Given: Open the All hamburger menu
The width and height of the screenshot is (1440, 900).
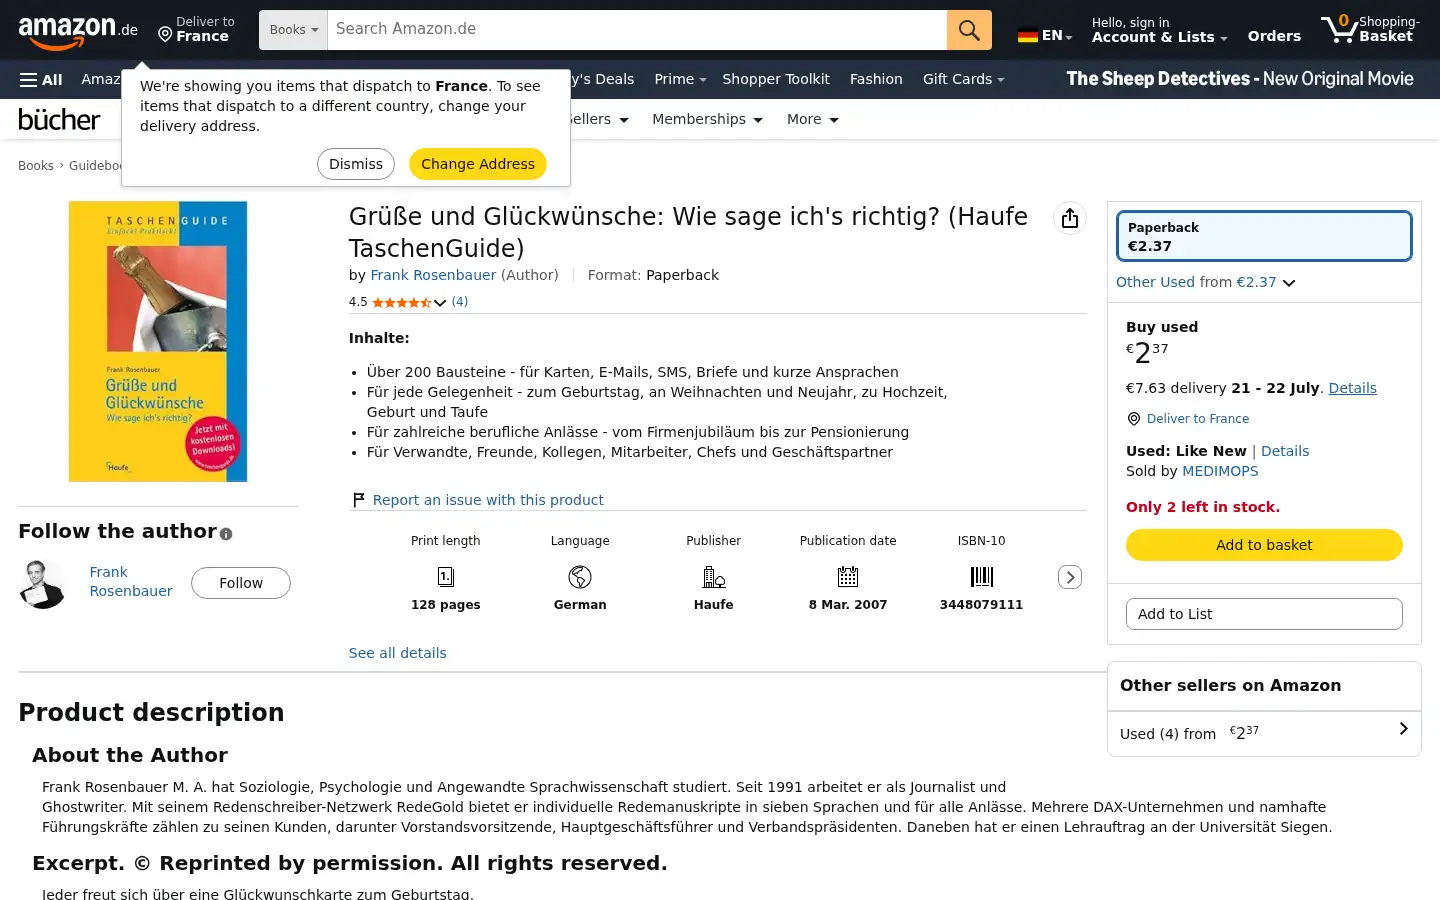Looking at the screenshot, I should [x=41, y=79].
